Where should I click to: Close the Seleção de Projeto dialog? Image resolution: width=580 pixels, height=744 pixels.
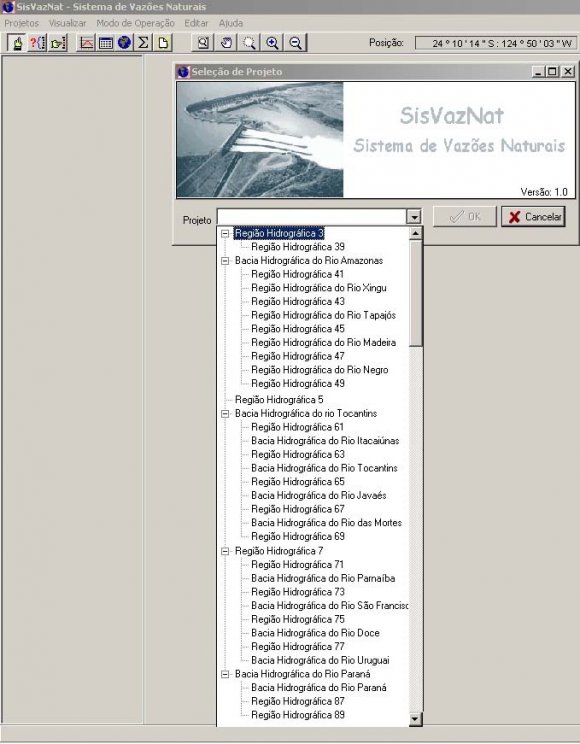(x=568, y=72)
